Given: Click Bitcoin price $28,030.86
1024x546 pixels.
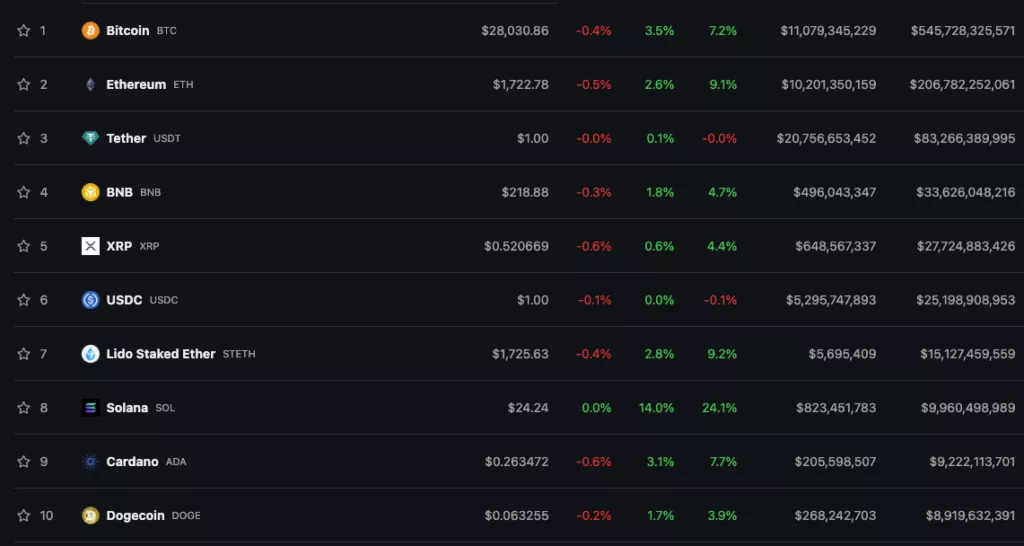Looking at the screenshot, I should click(x=515, y=31).
